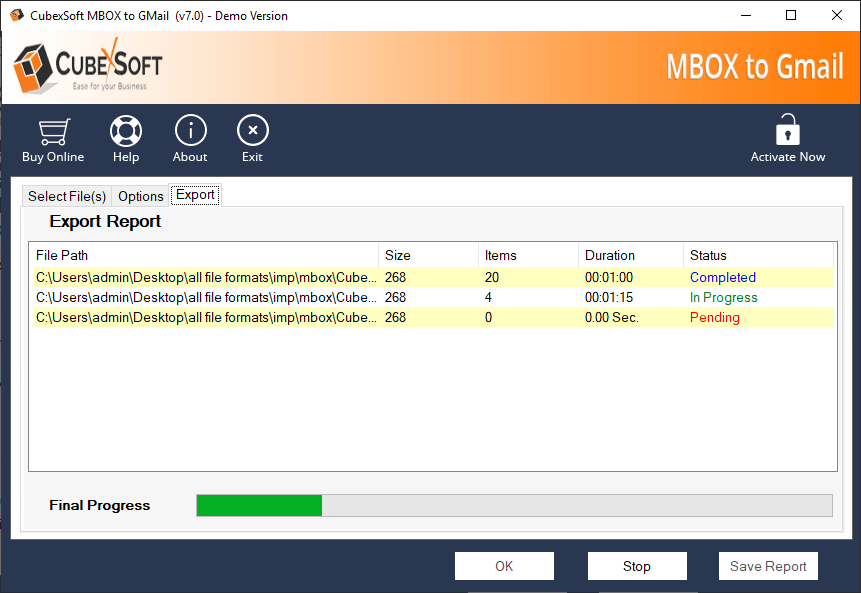Open Help via the lifebuoy icon
Viewport: 861px width, 593px height.
126,131
